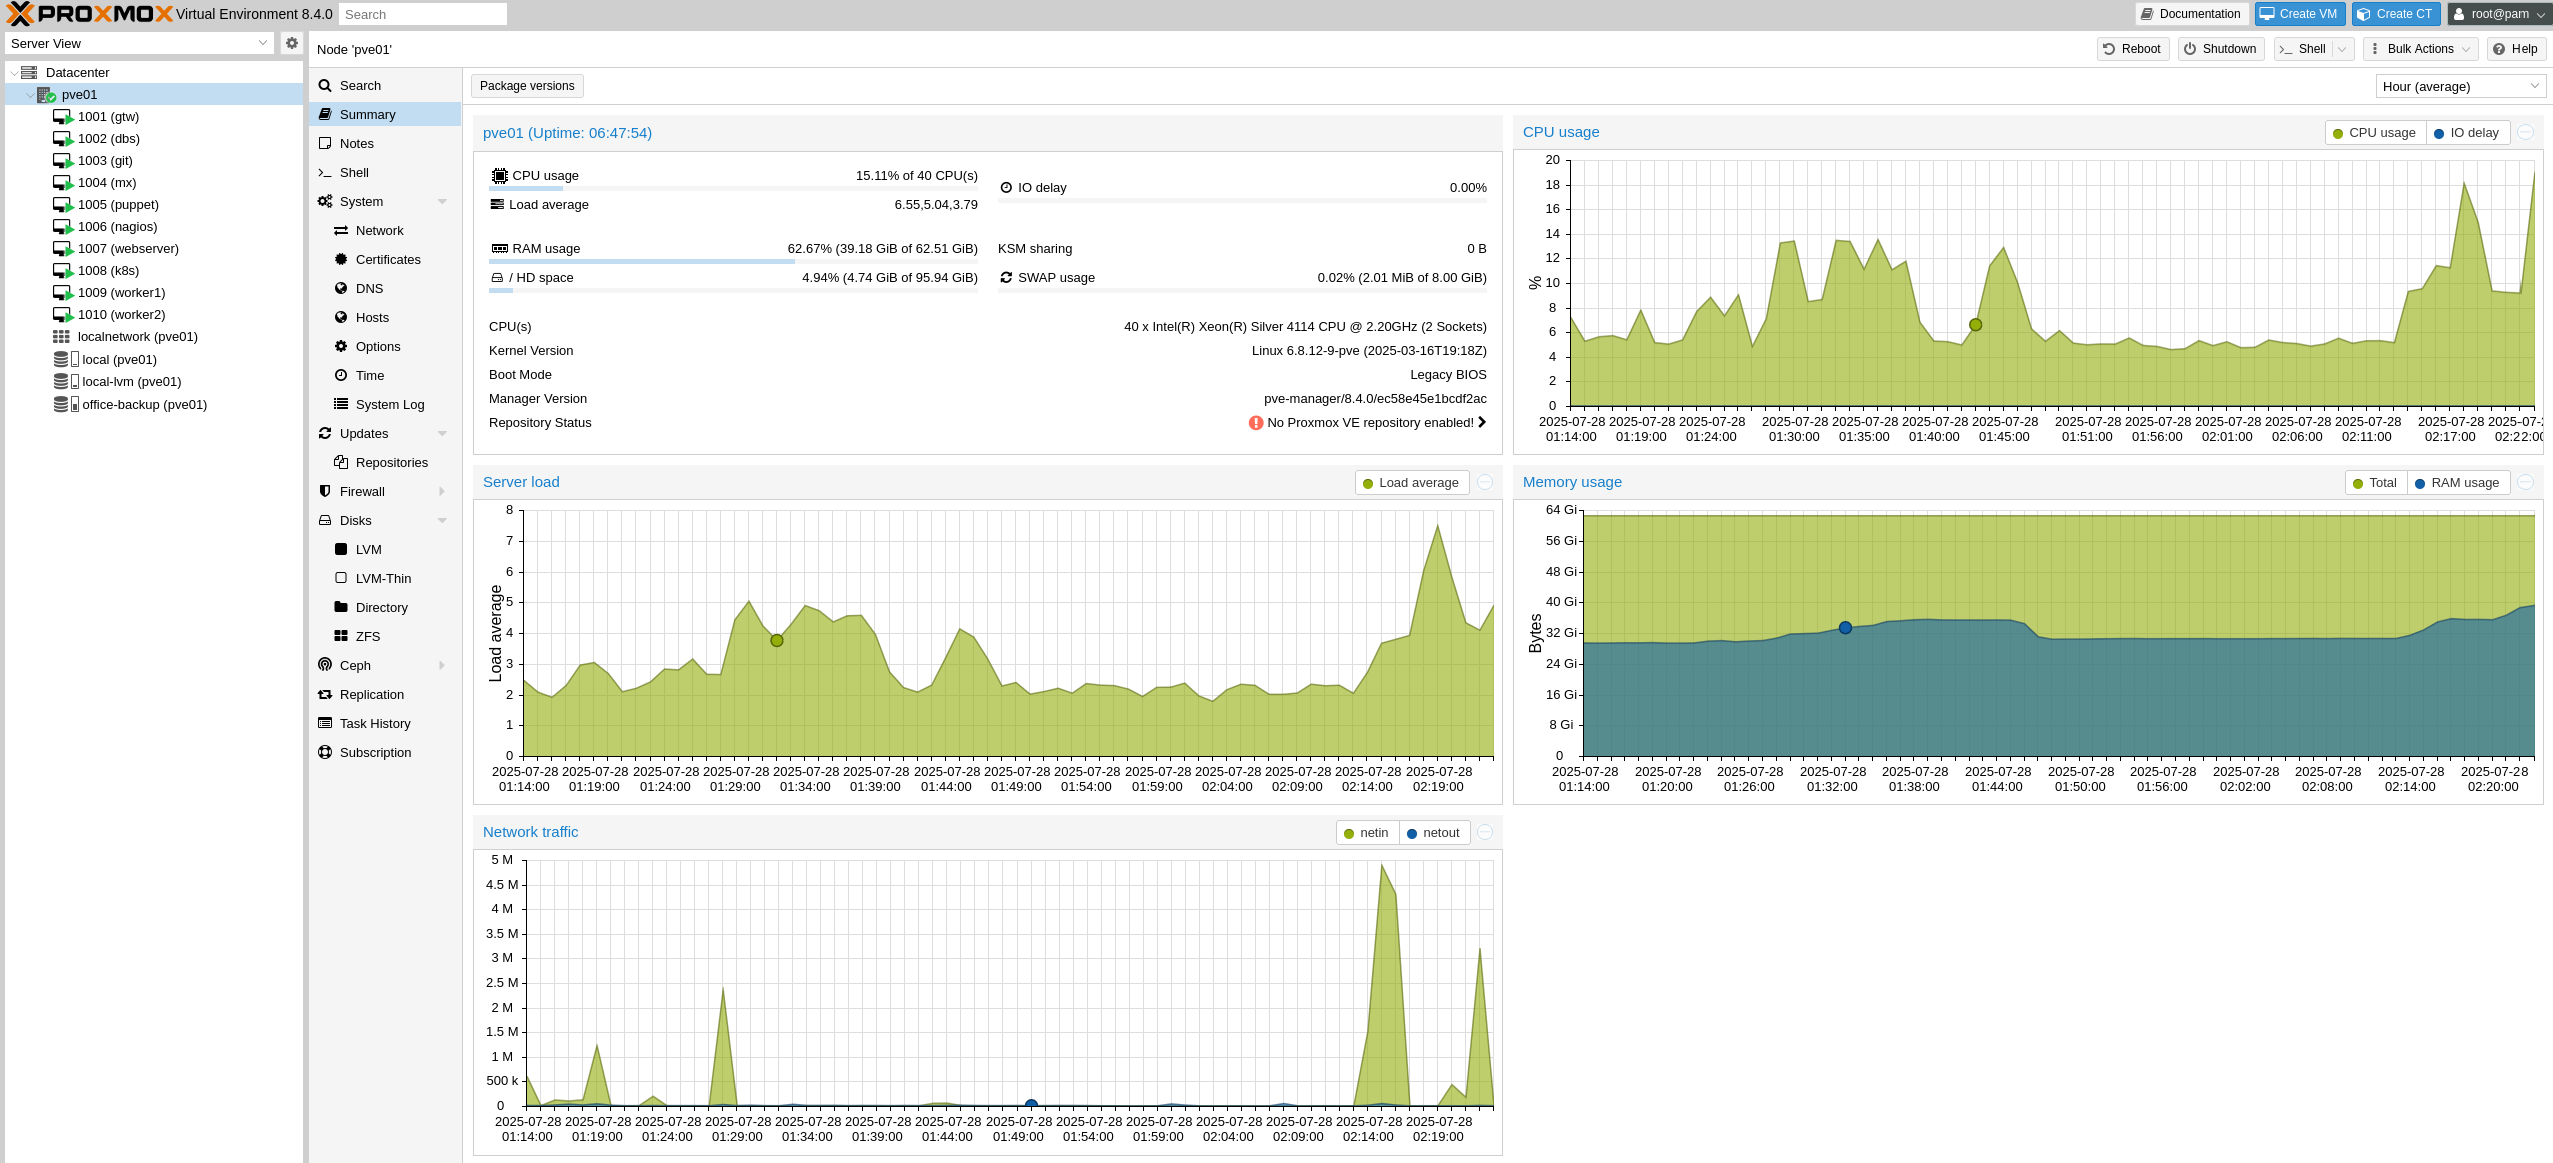The width and height of the screenshot is (2553, 1163).
Task: Collapse the System submenu arrow
Action: click(x=442, y=202)
